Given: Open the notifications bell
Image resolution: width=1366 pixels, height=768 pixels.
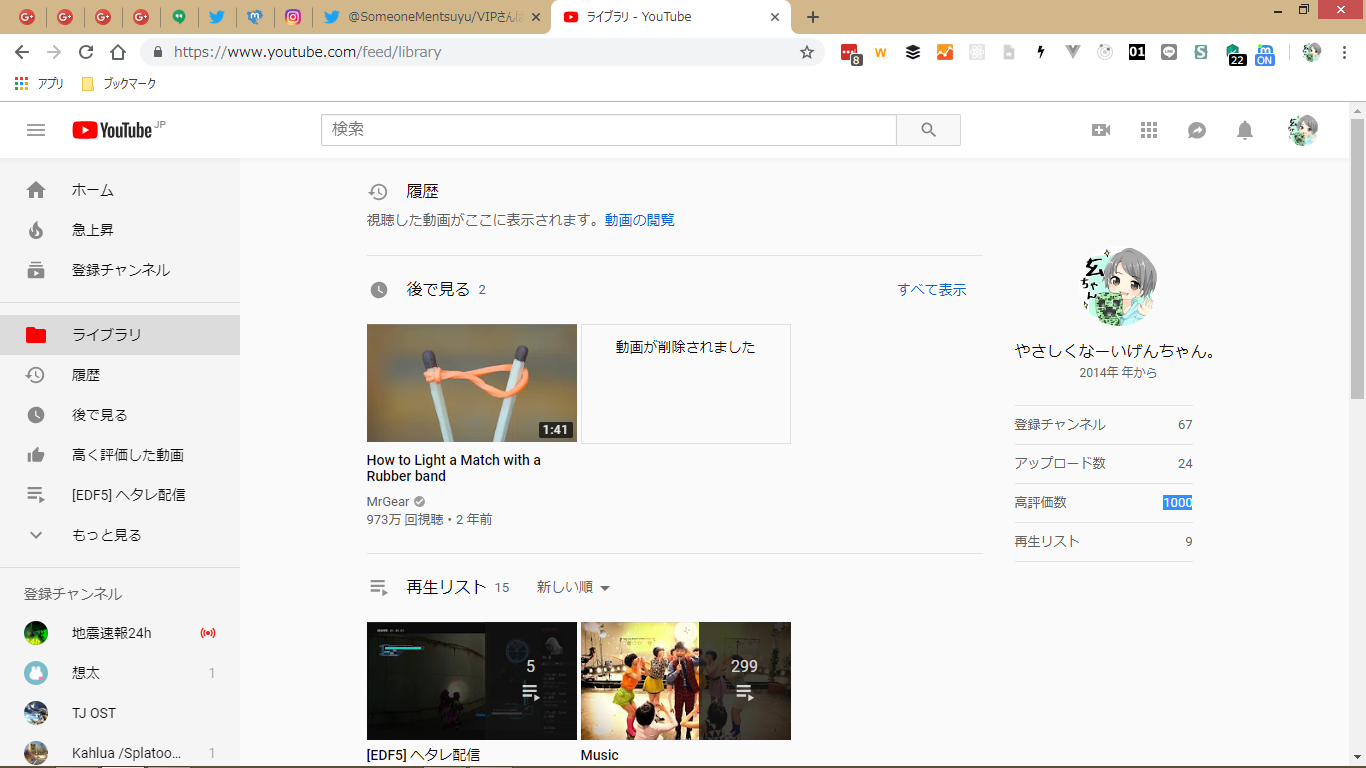Looking at the screenshot, I should 1244,130.
